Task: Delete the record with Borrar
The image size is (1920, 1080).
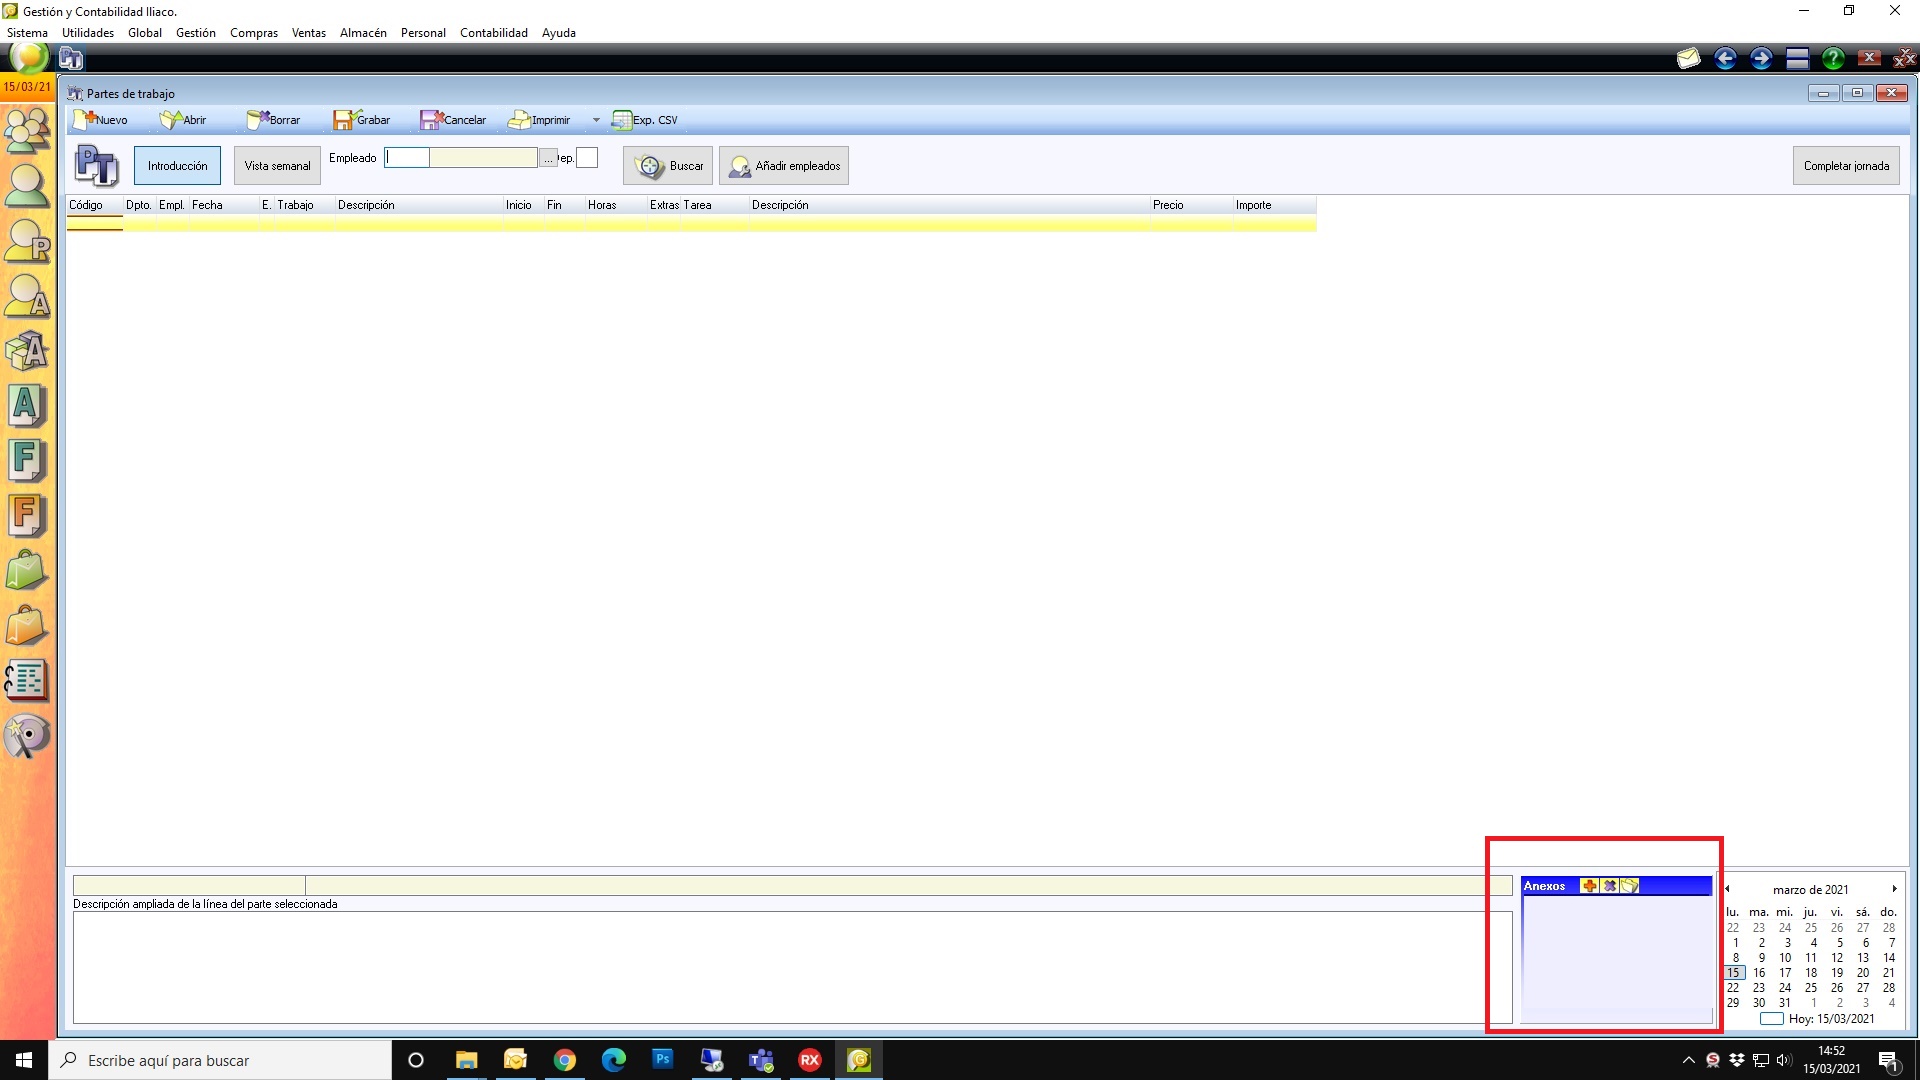Action: coord(273,120)
